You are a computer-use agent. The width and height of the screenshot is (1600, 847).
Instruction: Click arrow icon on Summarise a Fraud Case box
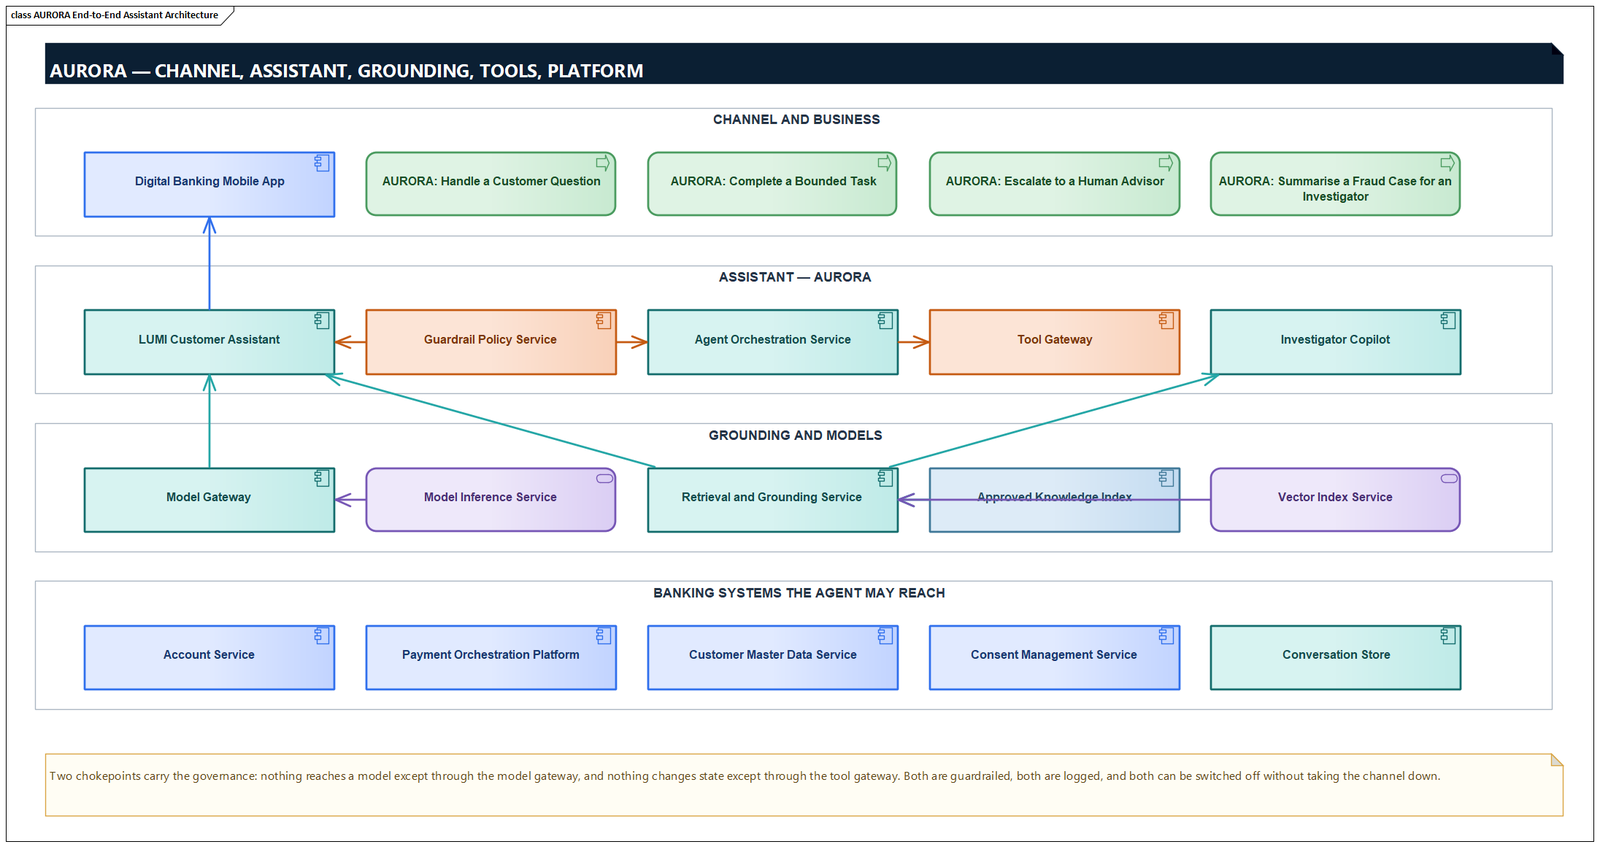pos(1448,163)
